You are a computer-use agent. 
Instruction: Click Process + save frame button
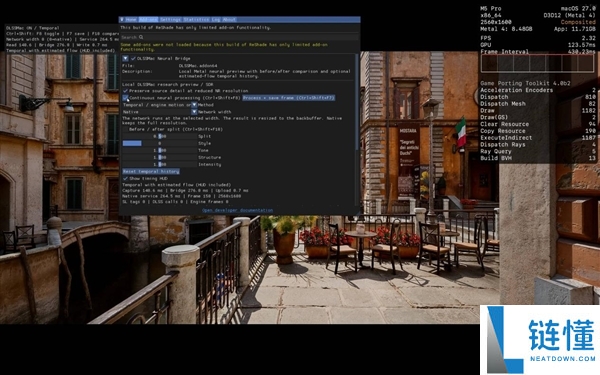coord(289,98)
